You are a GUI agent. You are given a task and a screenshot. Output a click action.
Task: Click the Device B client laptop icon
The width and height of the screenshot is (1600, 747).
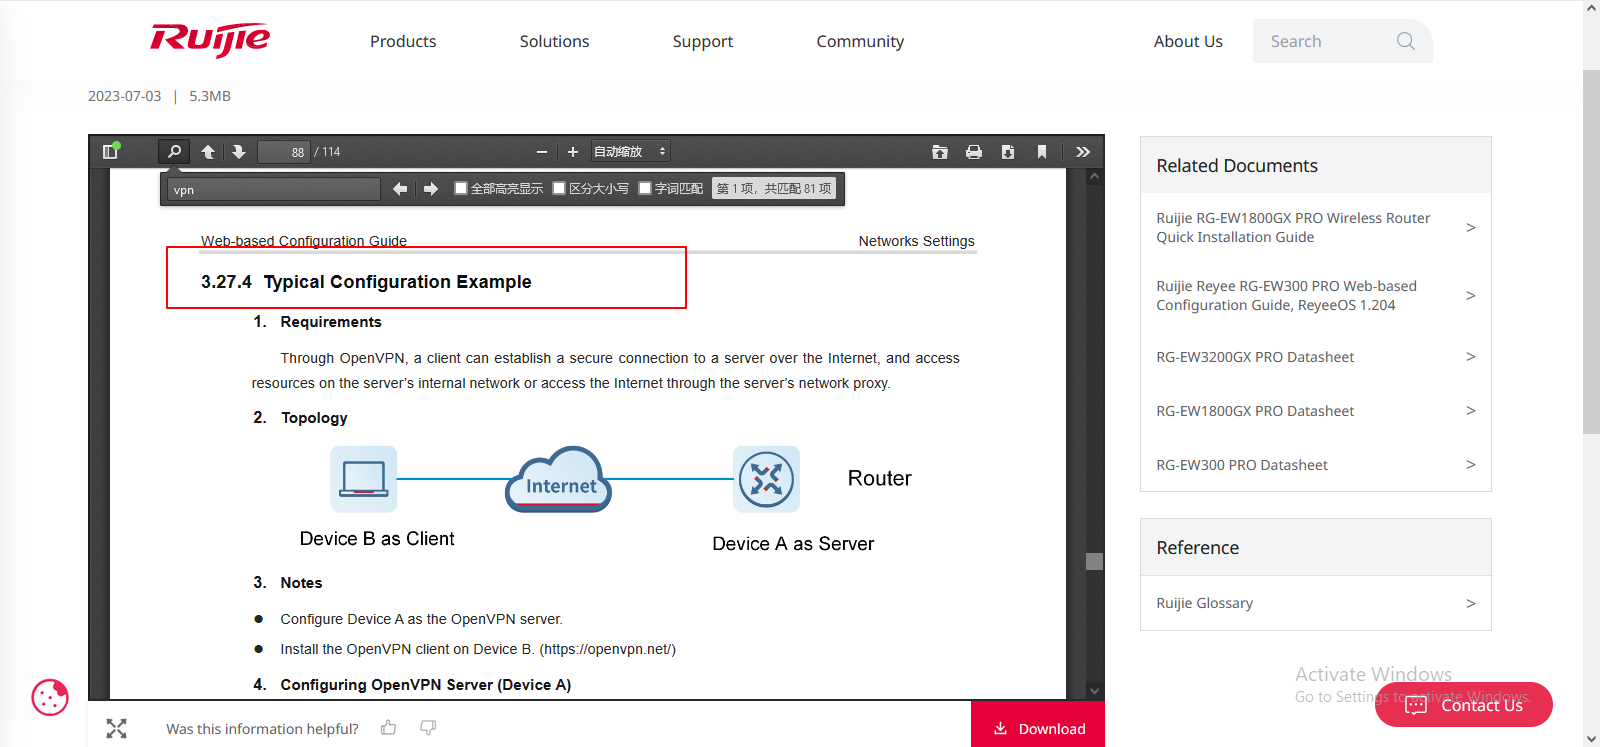click(x=364, y=479)
